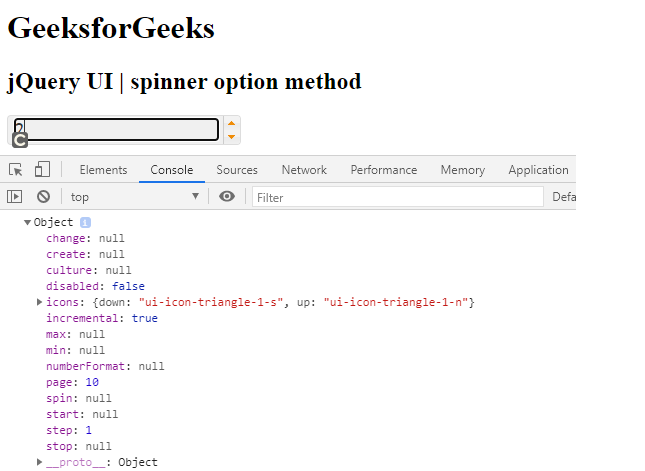Click the inspect element picker icon
The width and height of the screenshot is (645, 471).
(16, 170)
